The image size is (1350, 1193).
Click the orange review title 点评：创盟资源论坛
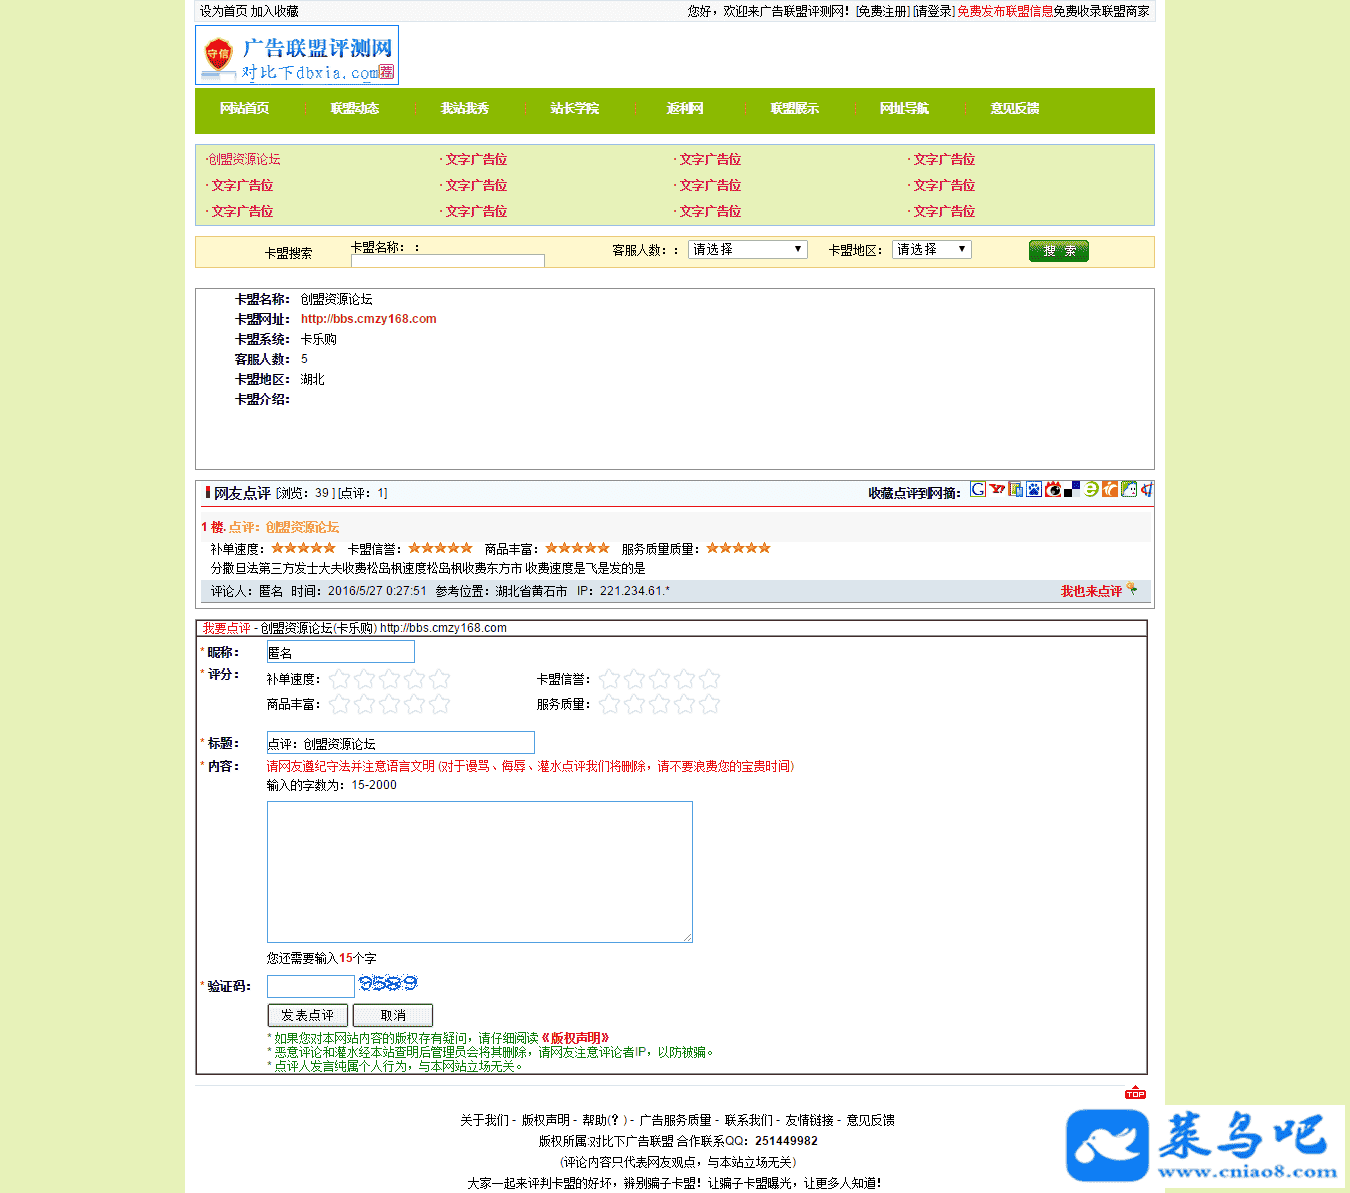[284, 527]
